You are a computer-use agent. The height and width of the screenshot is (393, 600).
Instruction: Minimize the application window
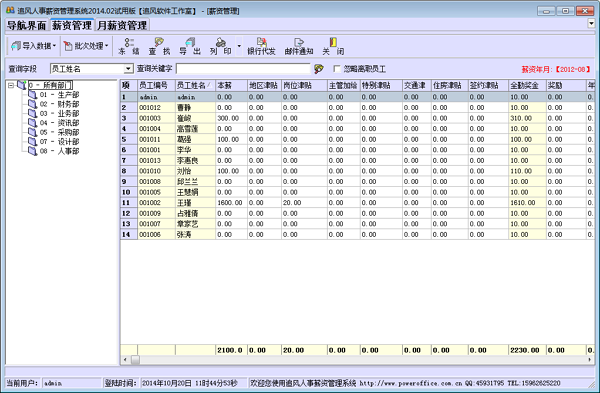click(546, 11)
